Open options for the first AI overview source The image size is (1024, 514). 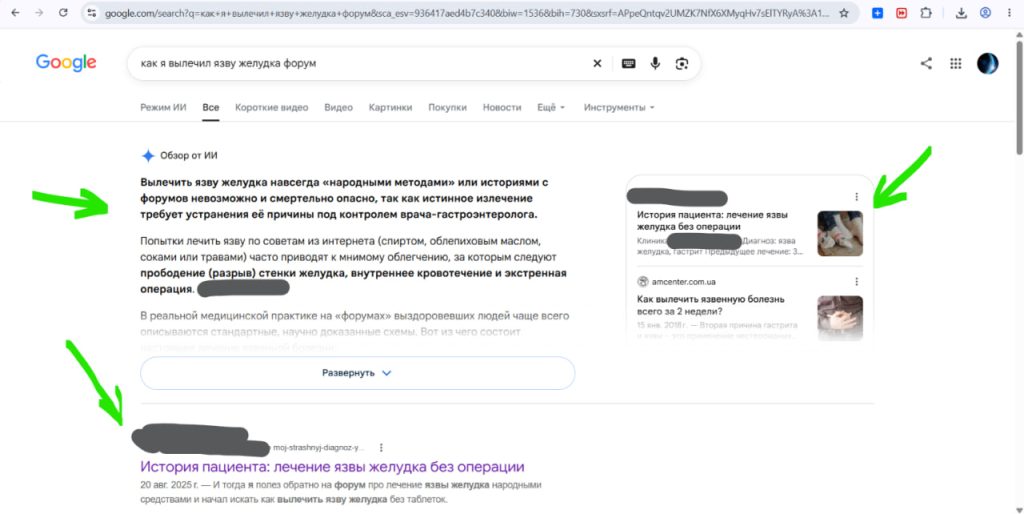click(x=856, y=197)
